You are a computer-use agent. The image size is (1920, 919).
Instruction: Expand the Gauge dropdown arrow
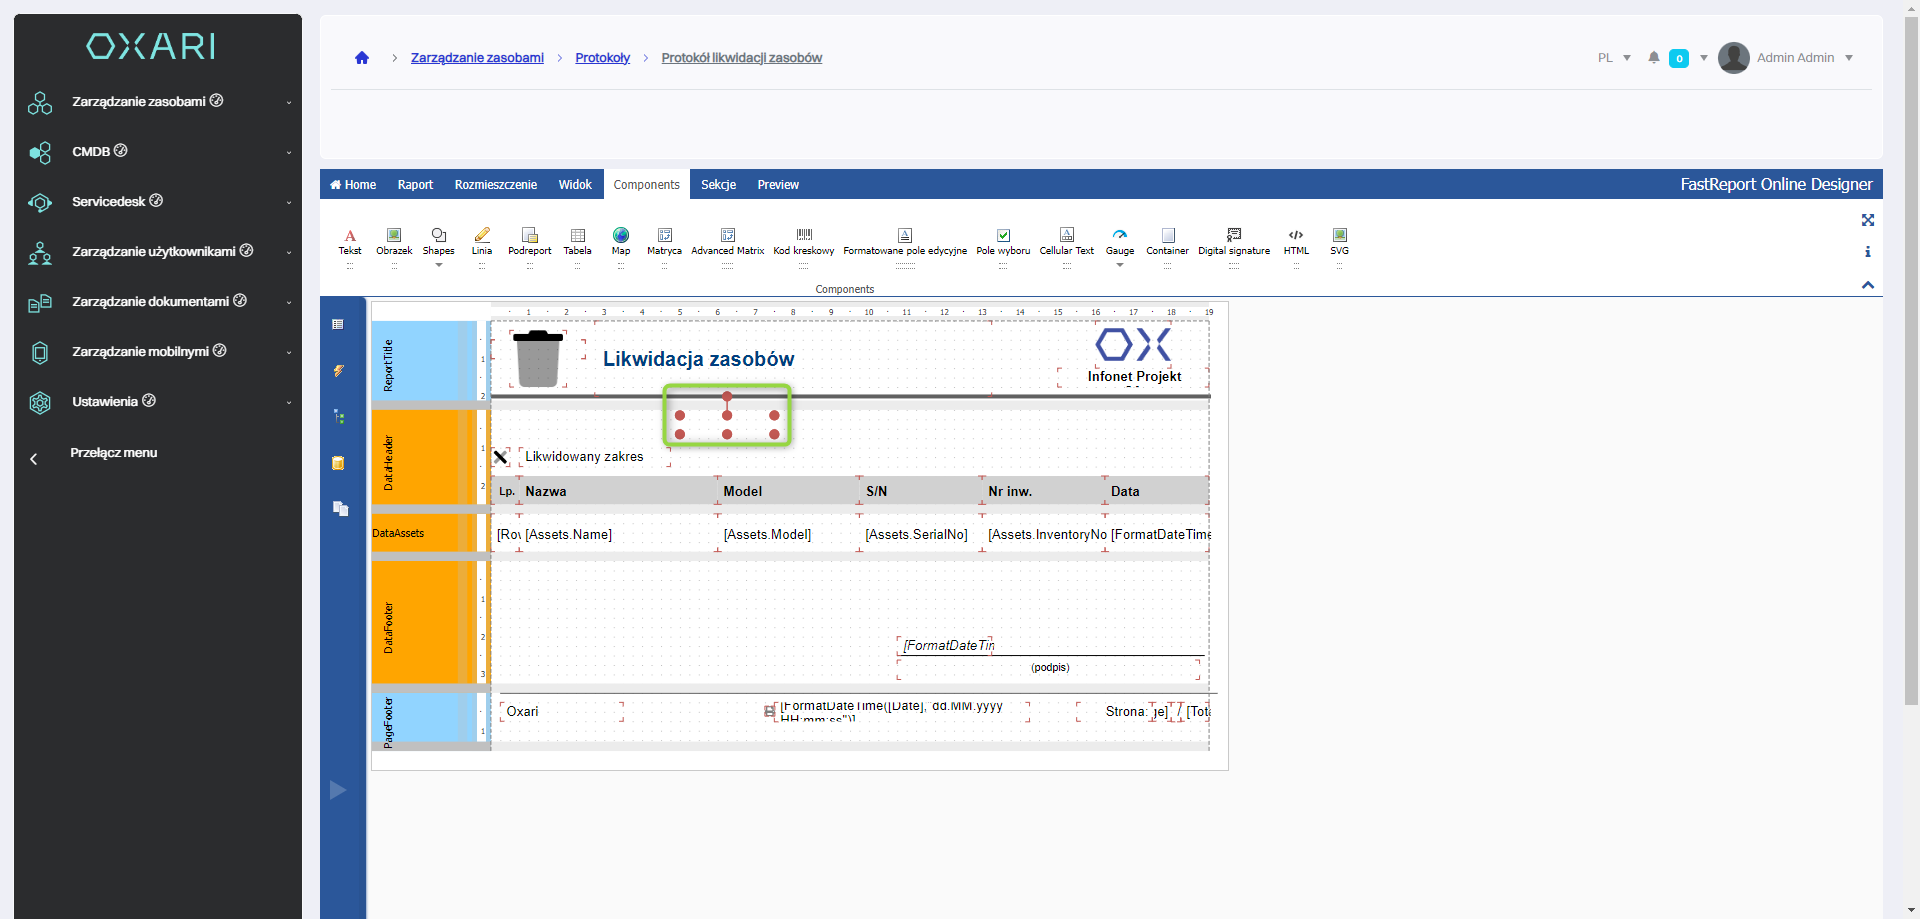pos(1120,265)
